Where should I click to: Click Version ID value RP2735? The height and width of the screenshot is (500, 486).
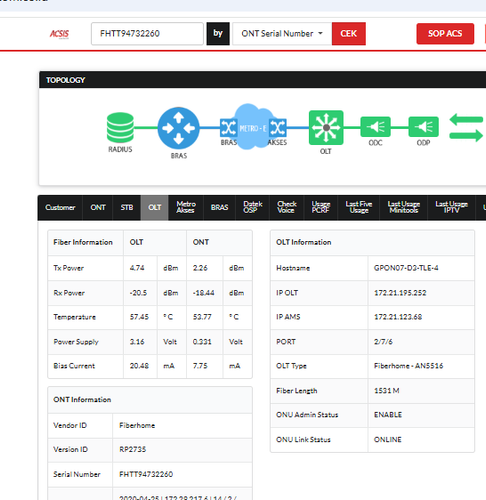[133, 450]
